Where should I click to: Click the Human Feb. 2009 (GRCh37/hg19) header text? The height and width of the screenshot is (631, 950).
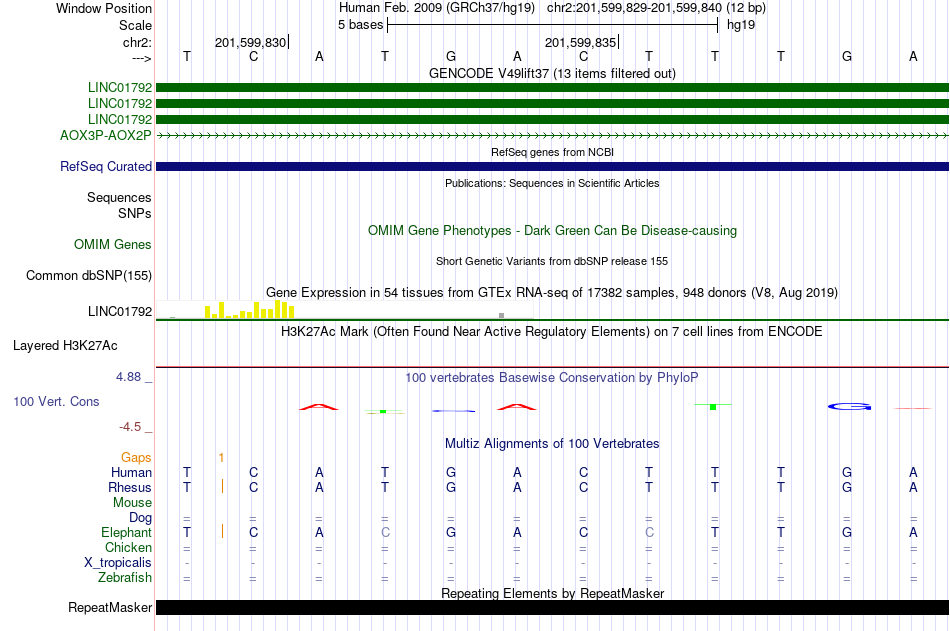click(x=437, y=8)
